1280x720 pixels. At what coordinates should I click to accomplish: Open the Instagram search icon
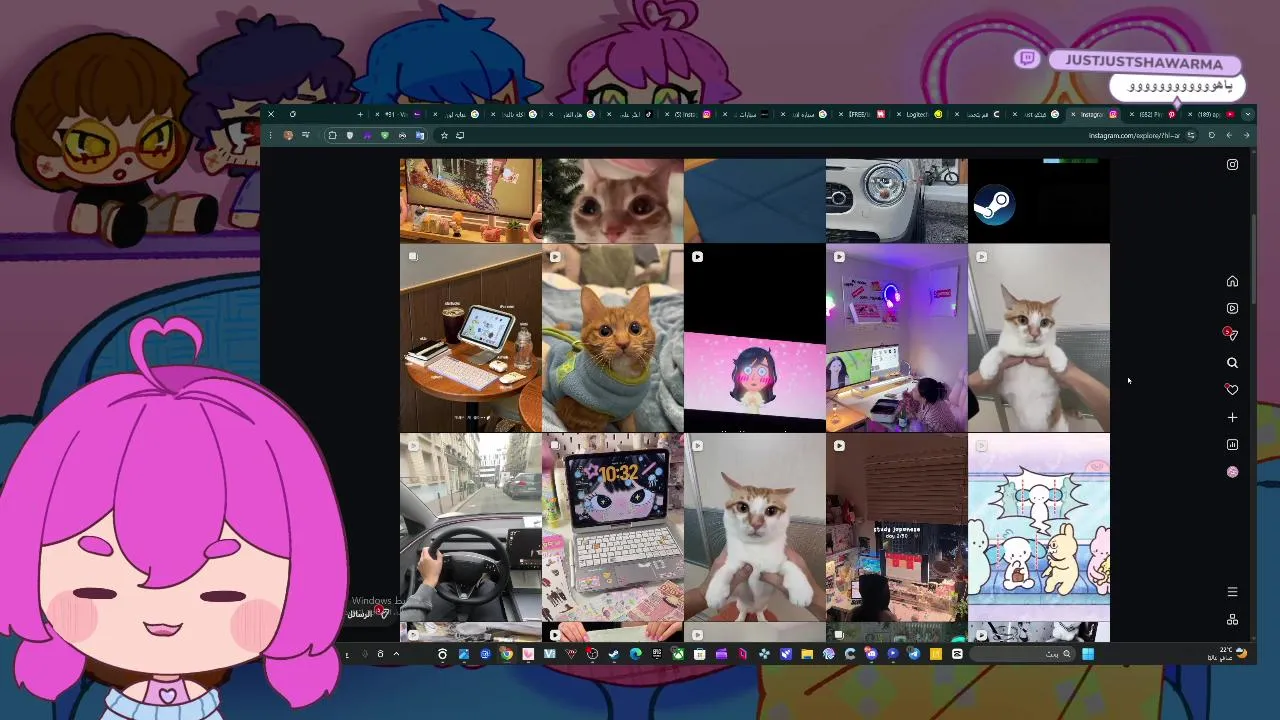pyautogui.click(x=1232, y=363)
